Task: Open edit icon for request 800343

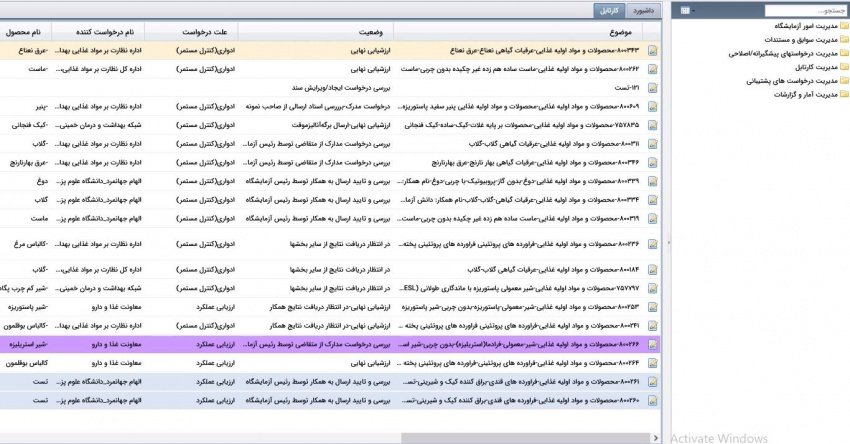Action: 653,50
